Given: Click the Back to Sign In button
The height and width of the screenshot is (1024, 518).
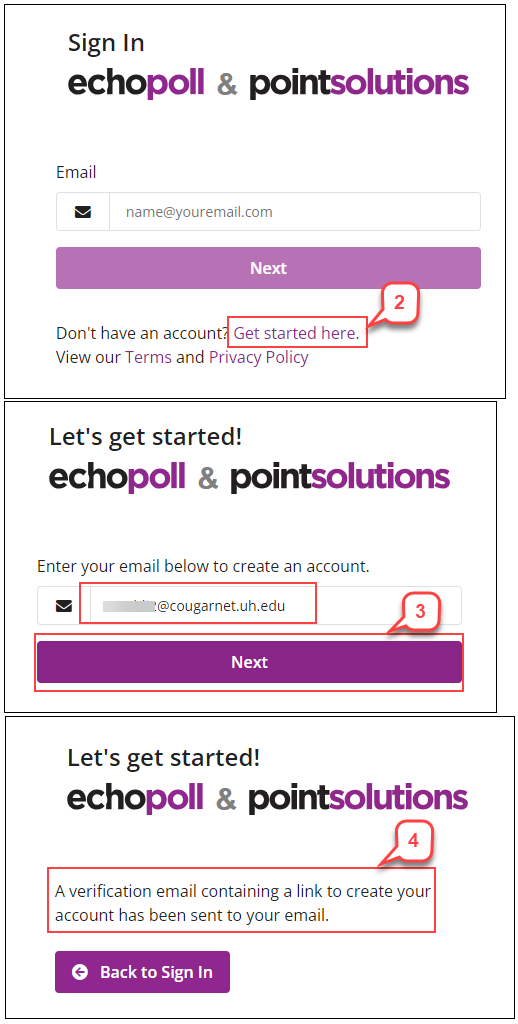Looking at the screenshot, I should click(x=142, y=972).
